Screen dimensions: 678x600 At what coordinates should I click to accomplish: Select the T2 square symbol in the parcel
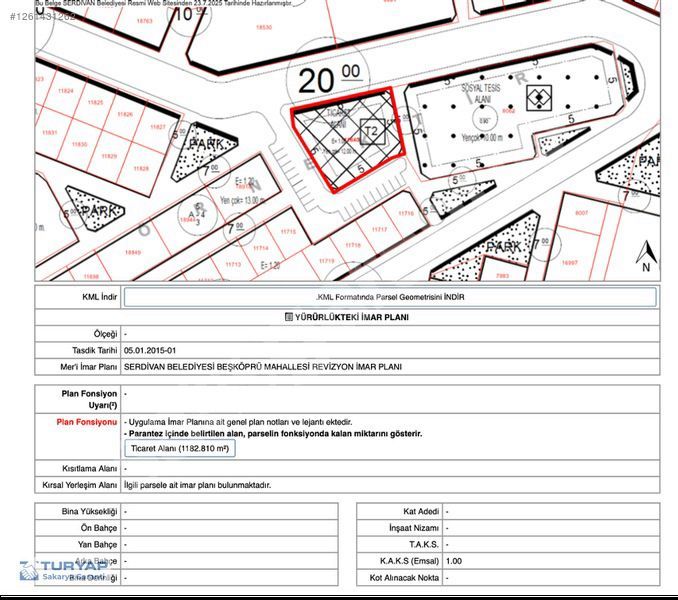click(x=372, y=131)
